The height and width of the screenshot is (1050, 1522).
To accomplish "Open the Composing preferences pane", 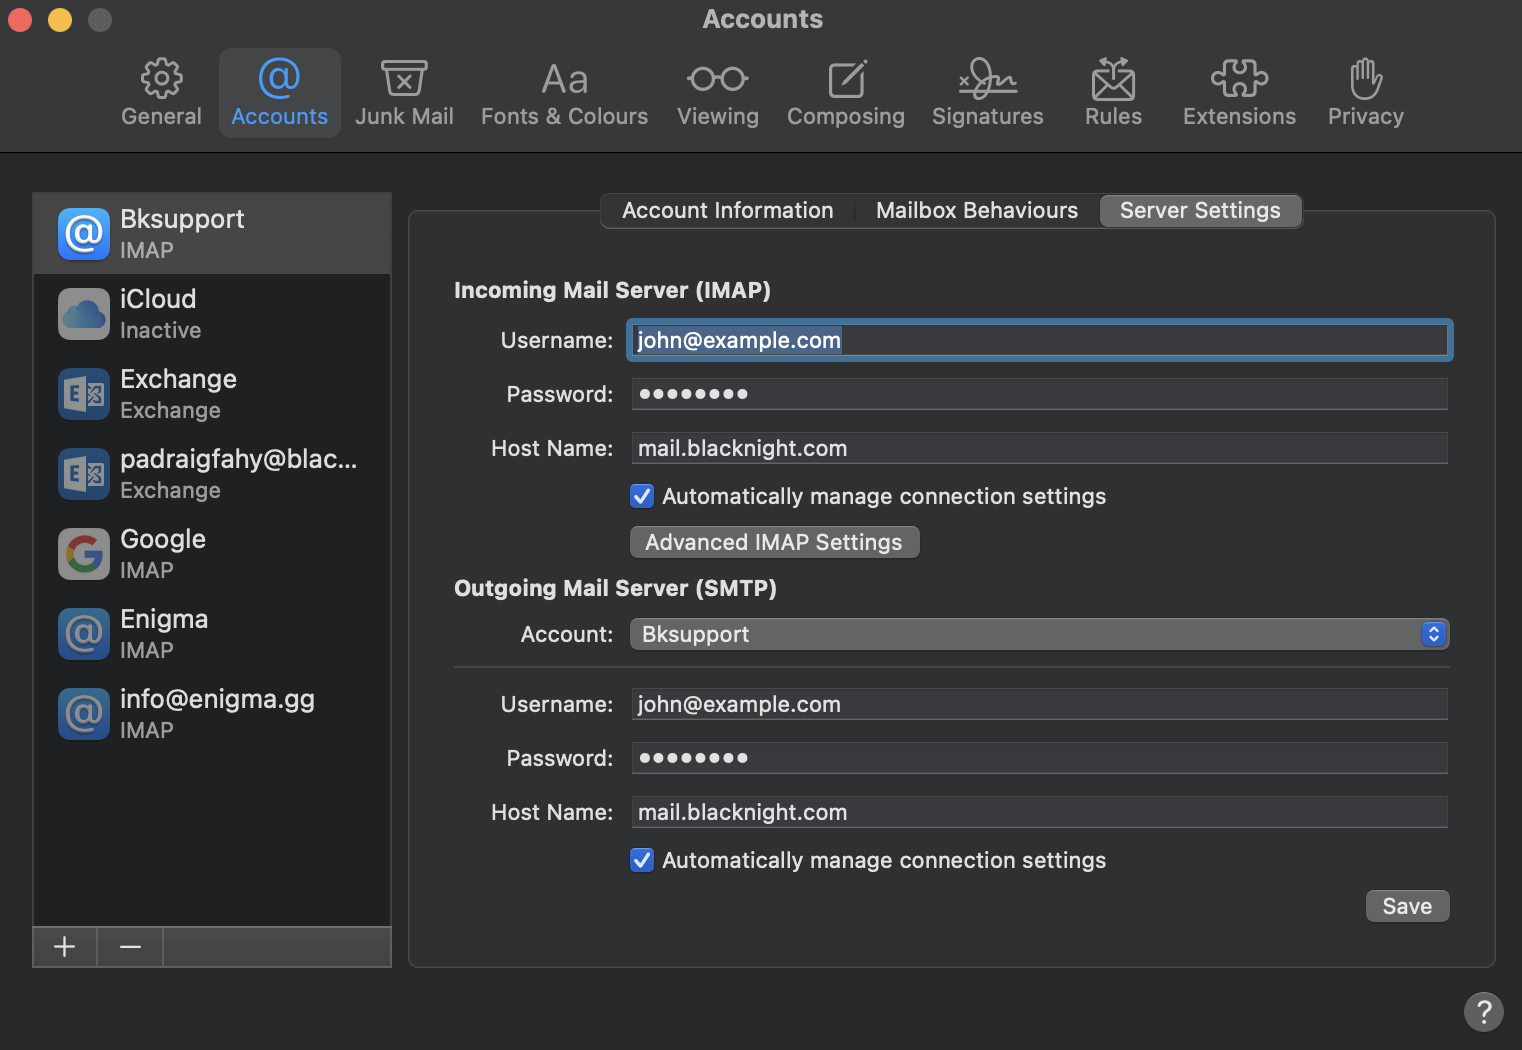I will (x=845, y=93).
